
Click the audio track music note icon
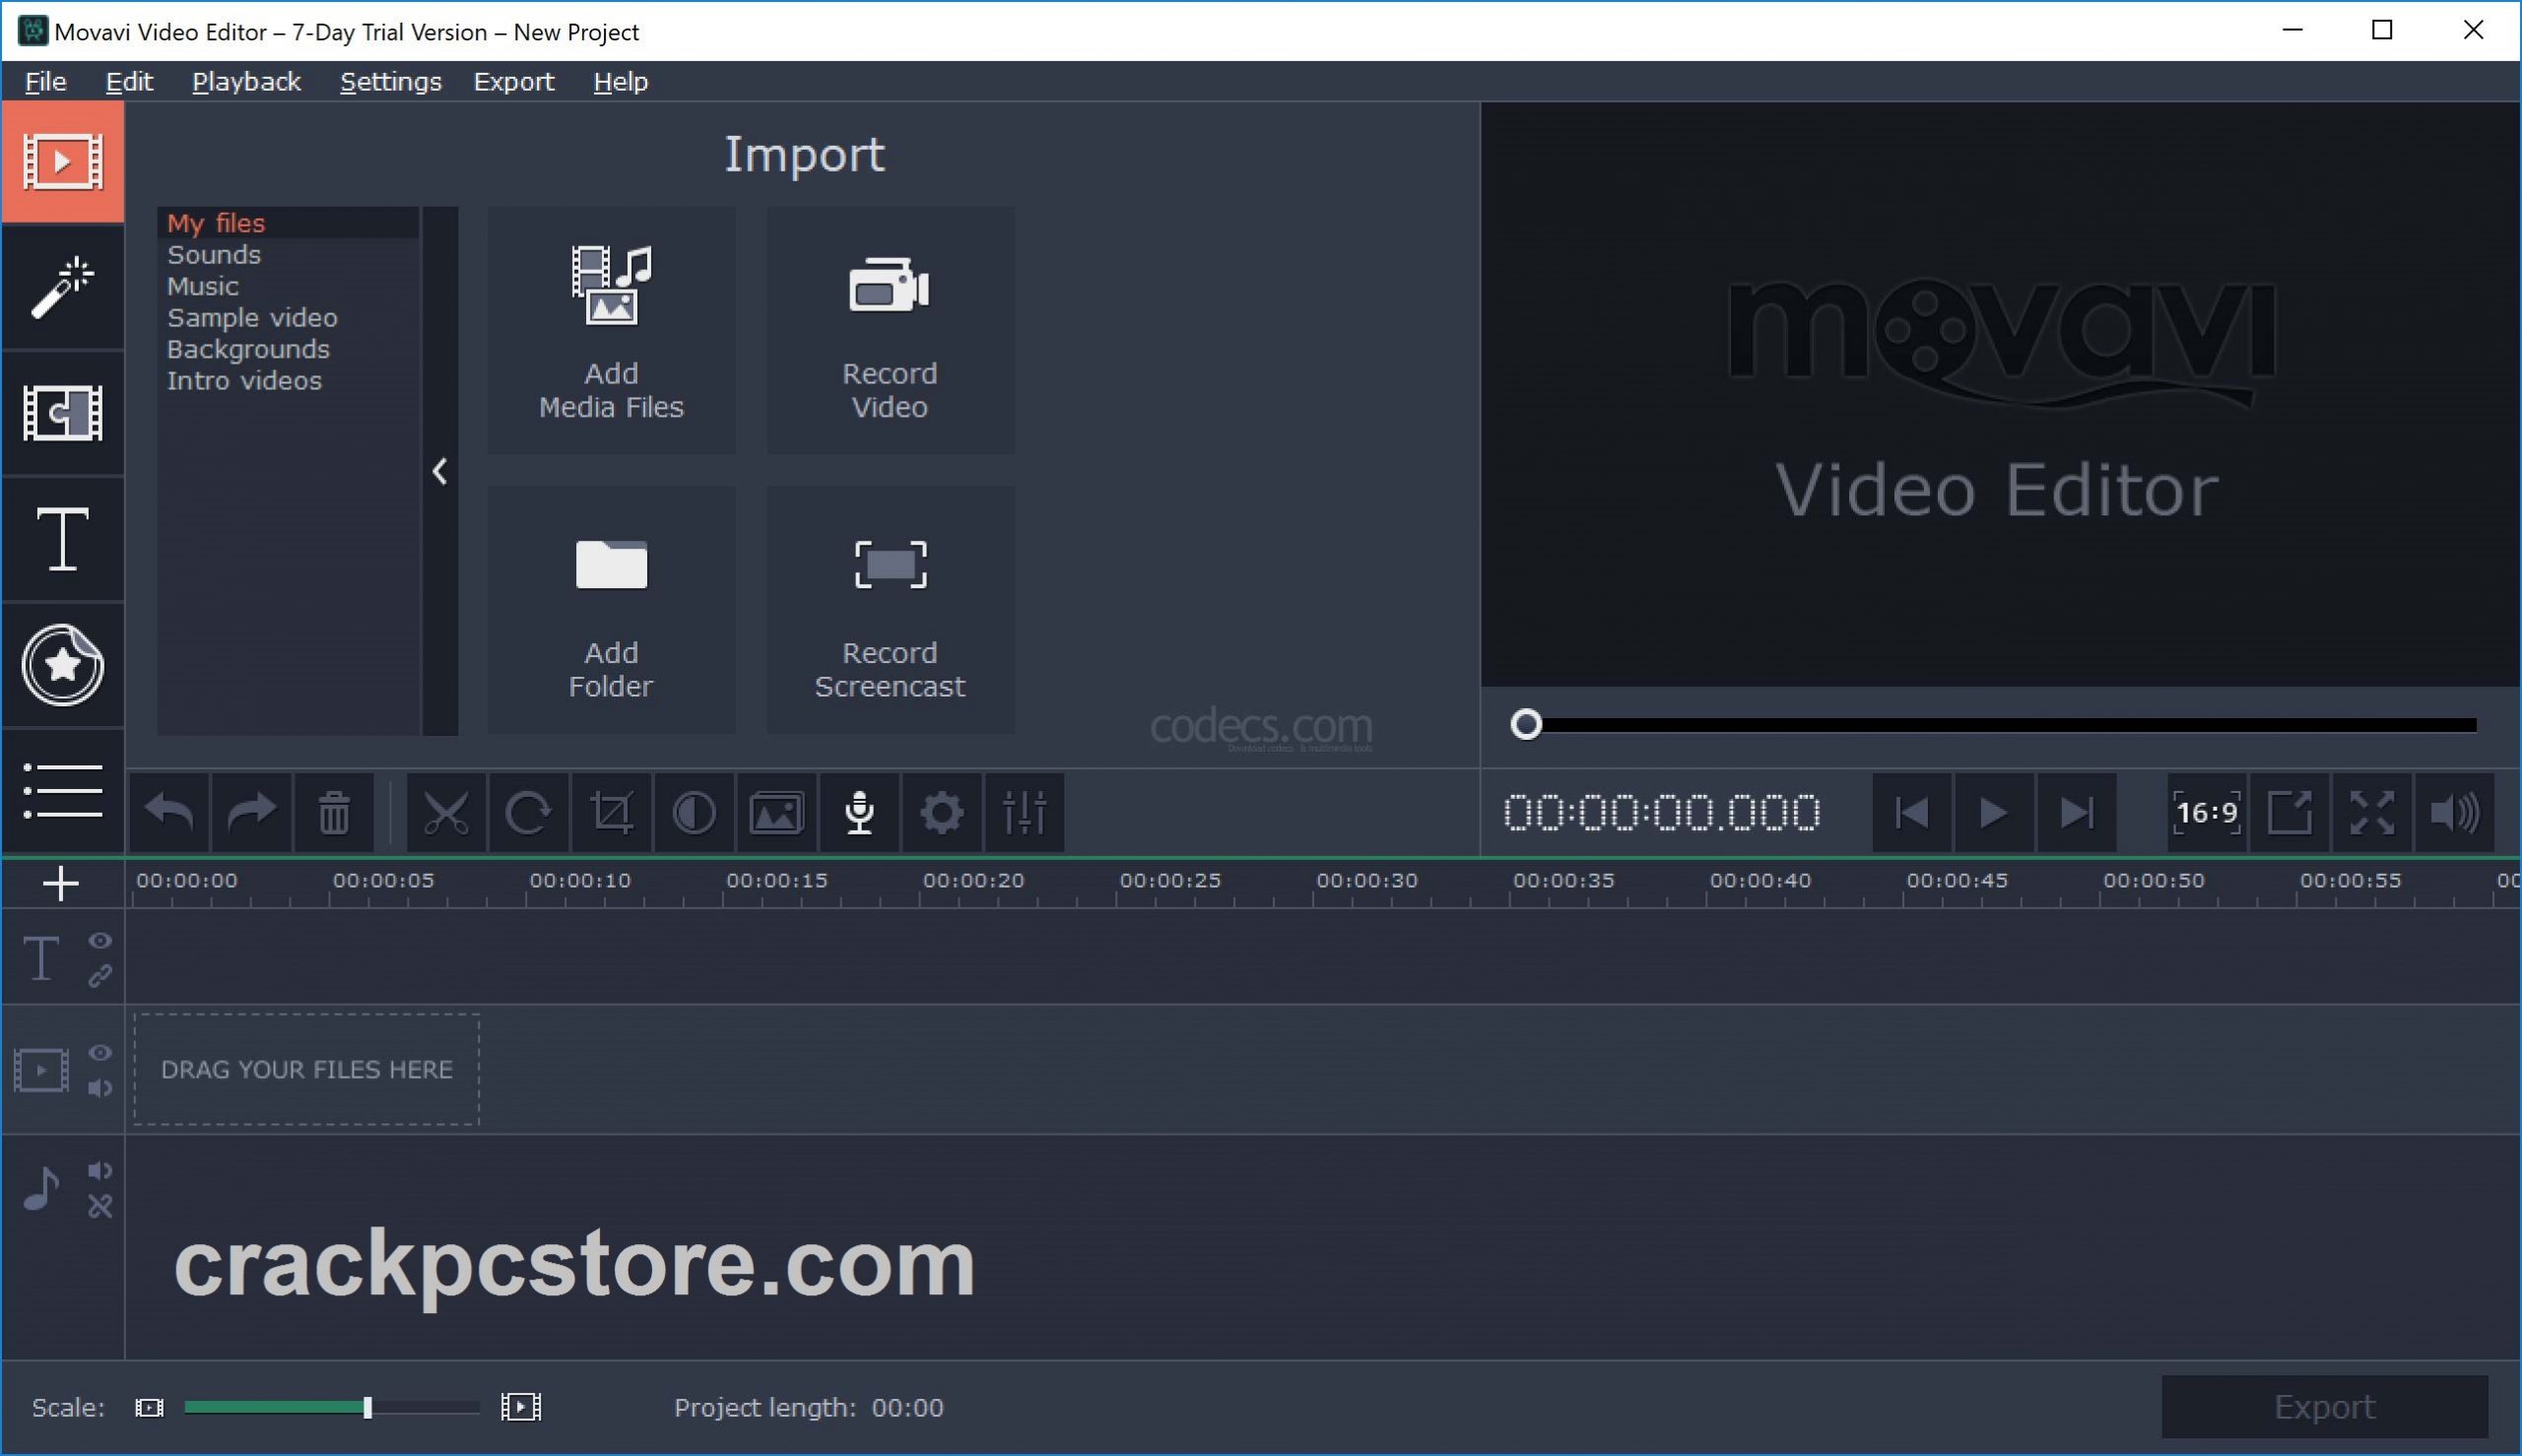pyautogui.click(x=41, y=1188)
